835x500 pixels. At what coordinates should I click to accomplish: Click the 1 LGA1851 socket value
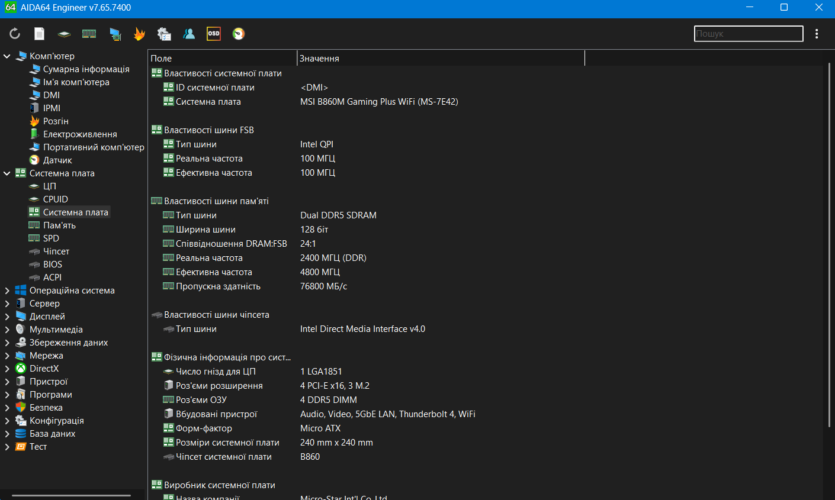(321, 372)
